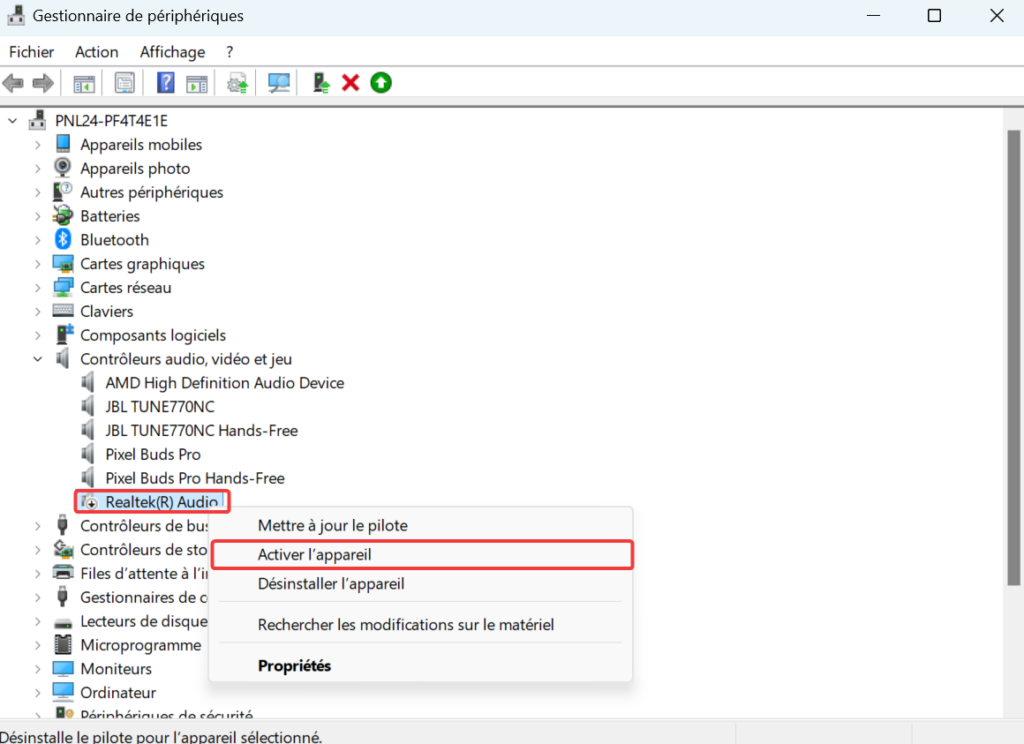
Task: Click the blue question mark help icon
Action: pos(166,83)
